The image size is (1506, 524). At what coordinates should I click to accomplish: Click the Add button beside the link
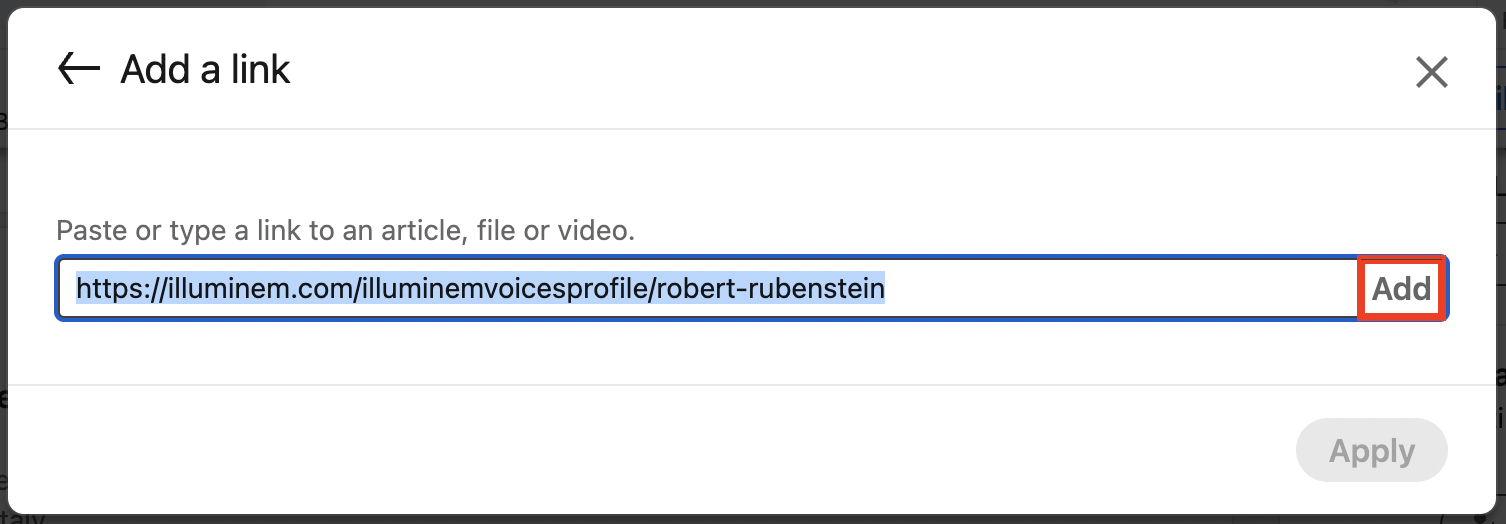1400,289
